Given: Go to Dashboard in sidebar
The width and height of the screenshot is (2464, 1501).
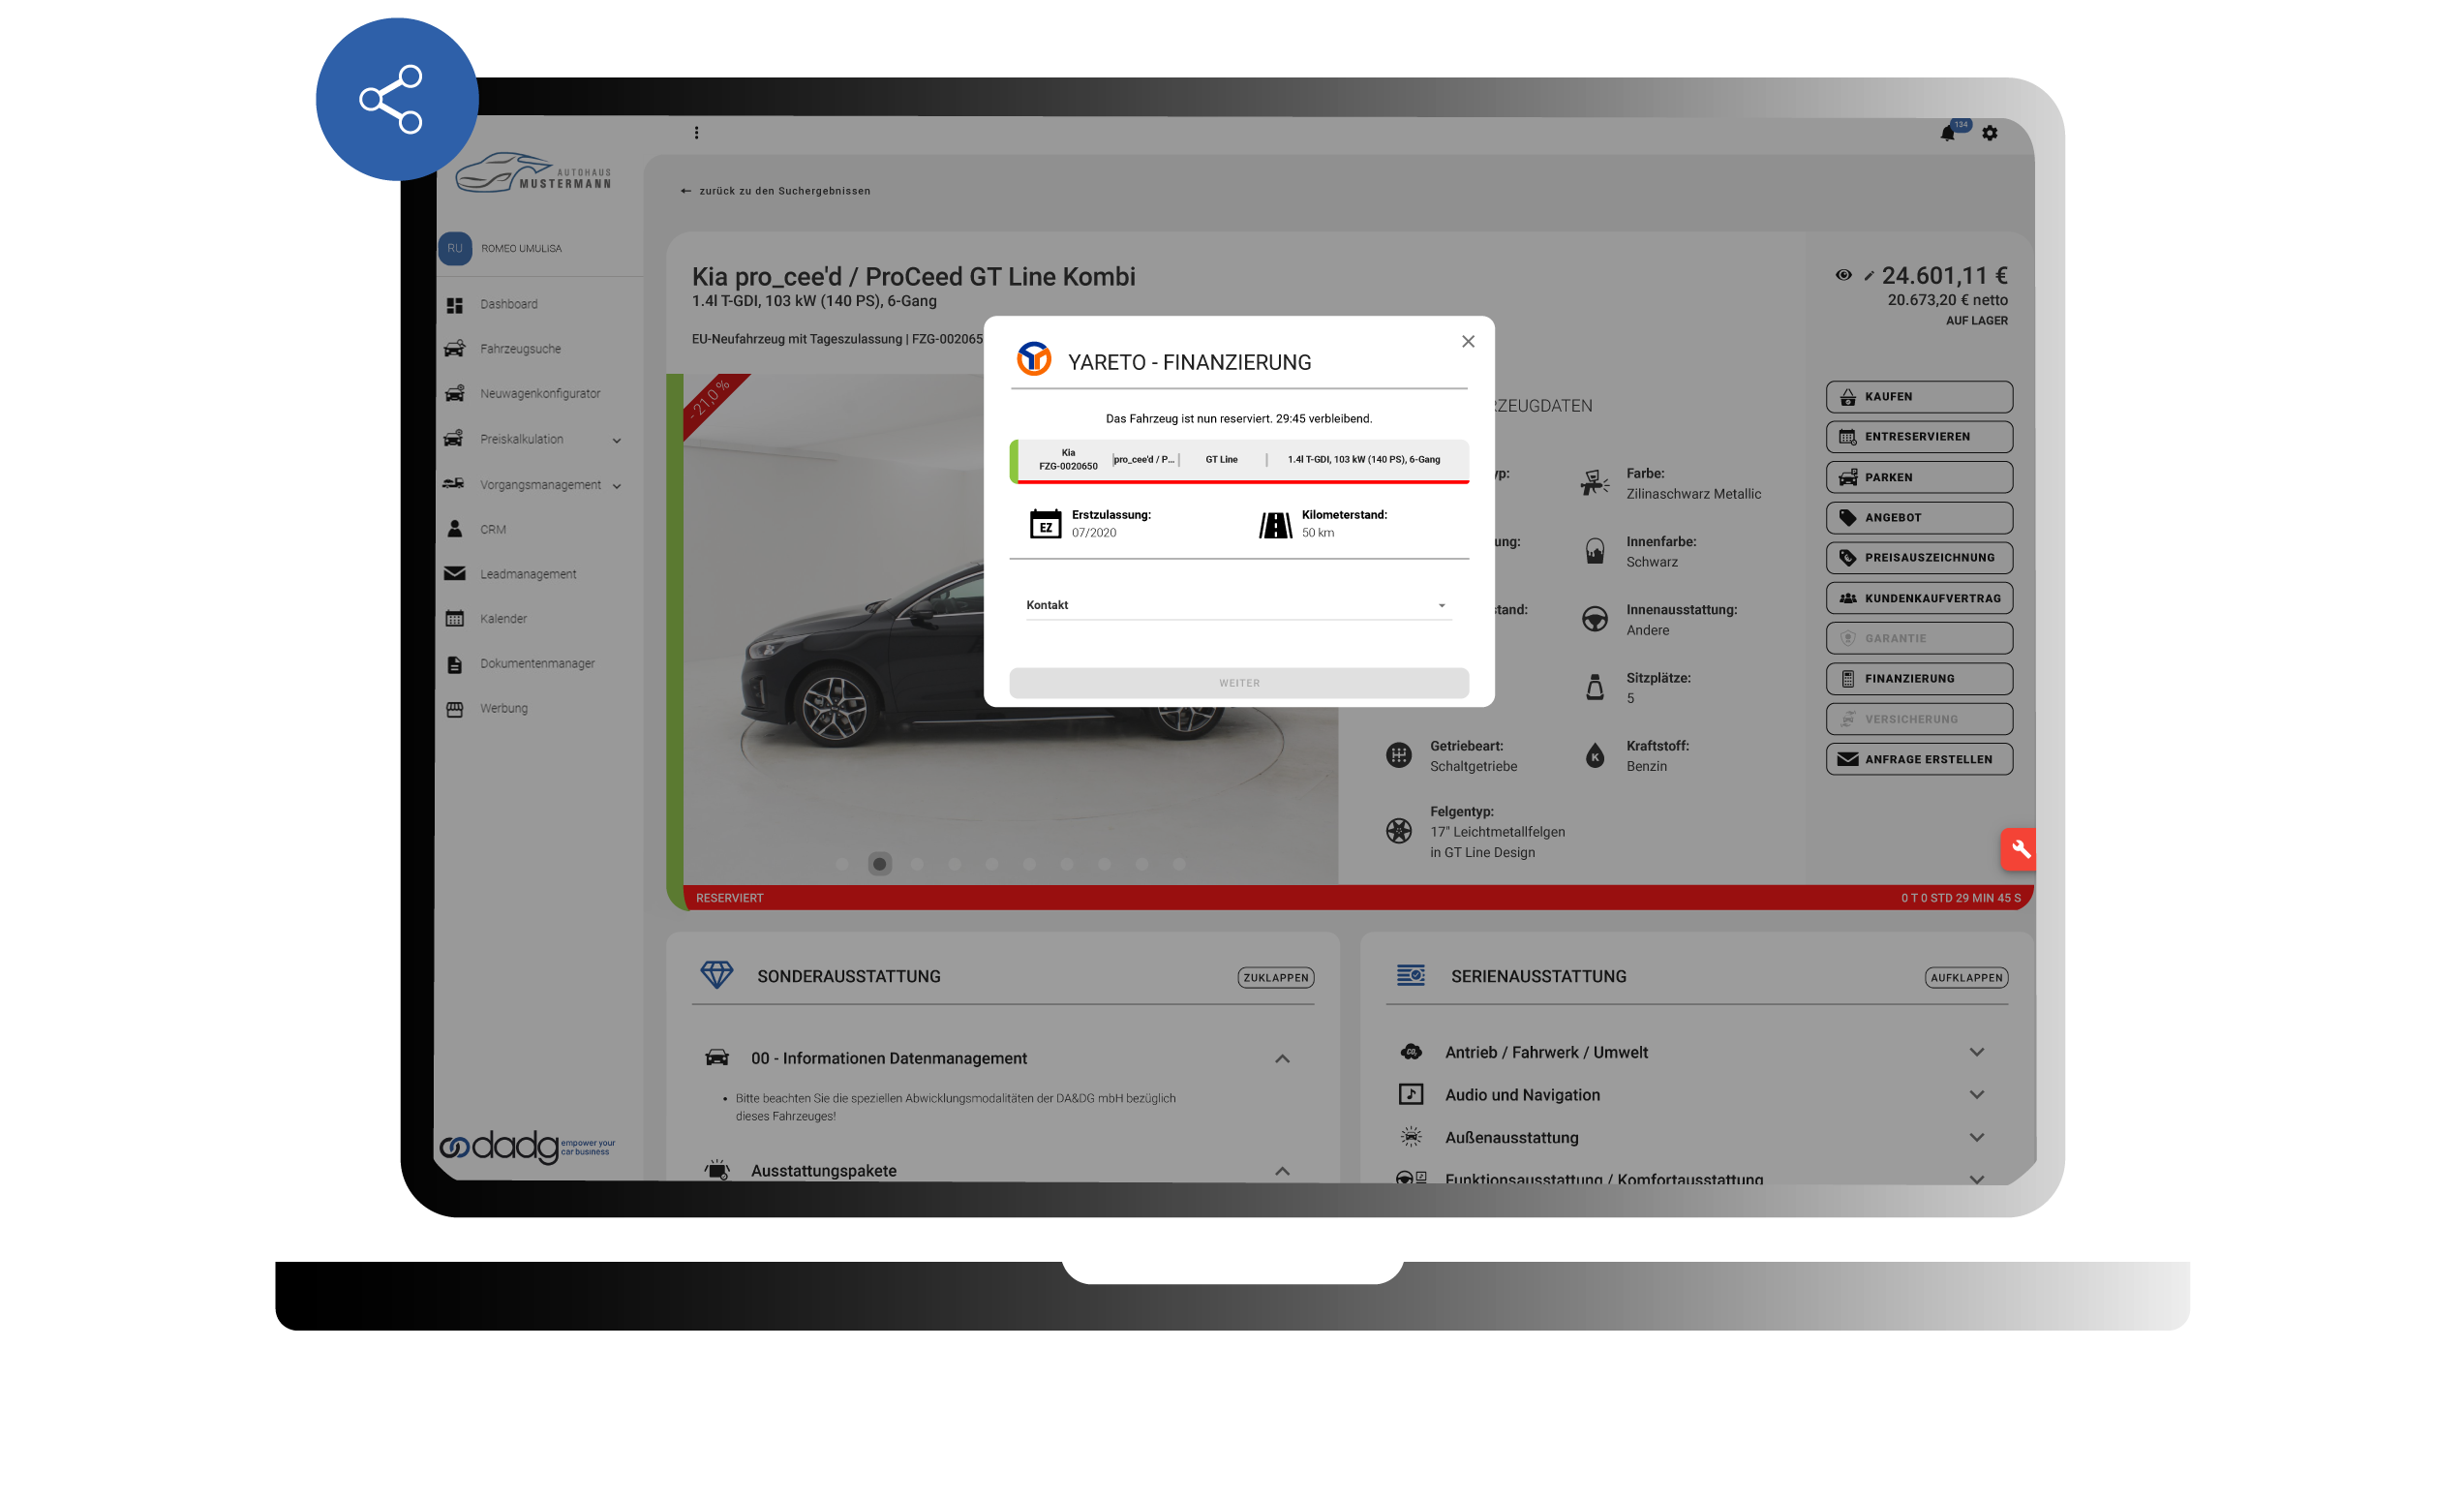Looking at the screenshot, I should point(508,304).
